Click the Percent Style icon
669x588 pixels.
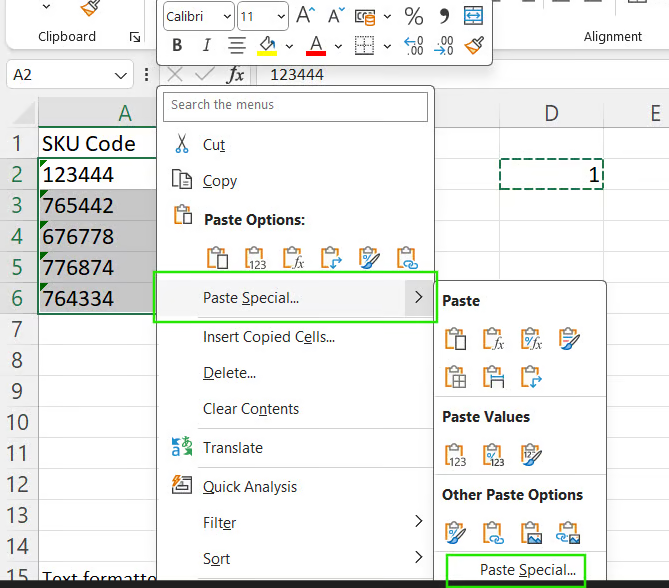[x=413, y=16]
